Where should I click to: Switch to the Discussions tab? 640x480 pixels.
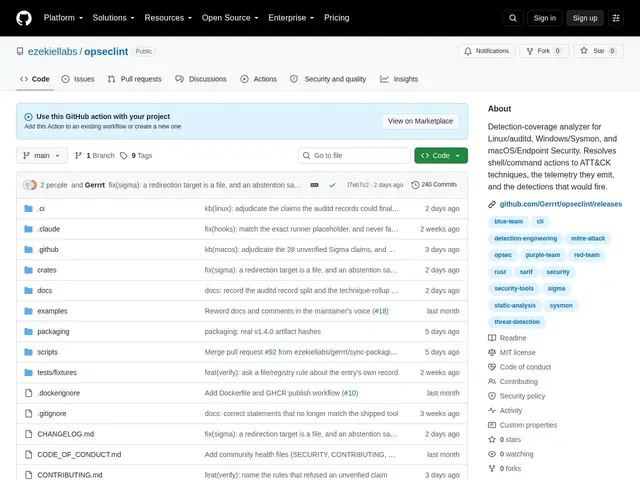coord(201,79)
